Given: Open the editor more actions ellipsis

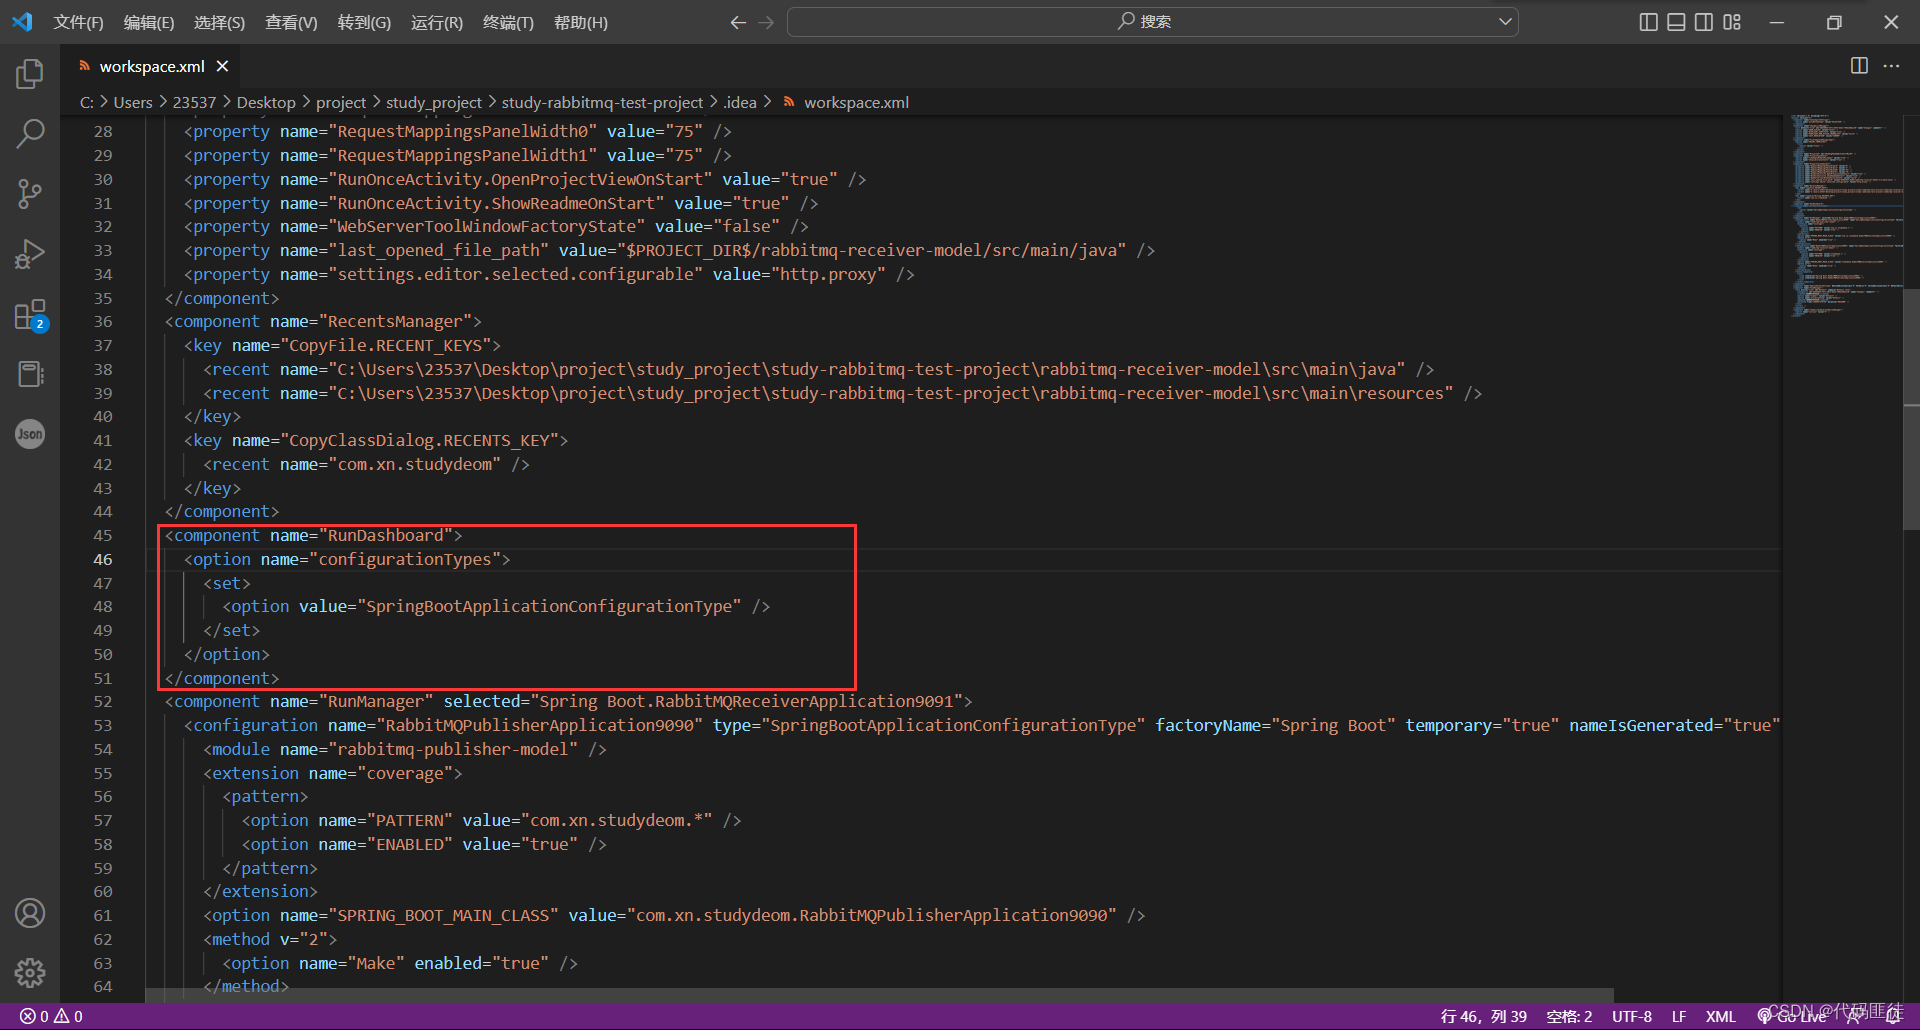Looking at the screenshot, I should [x=1891, y=66].
